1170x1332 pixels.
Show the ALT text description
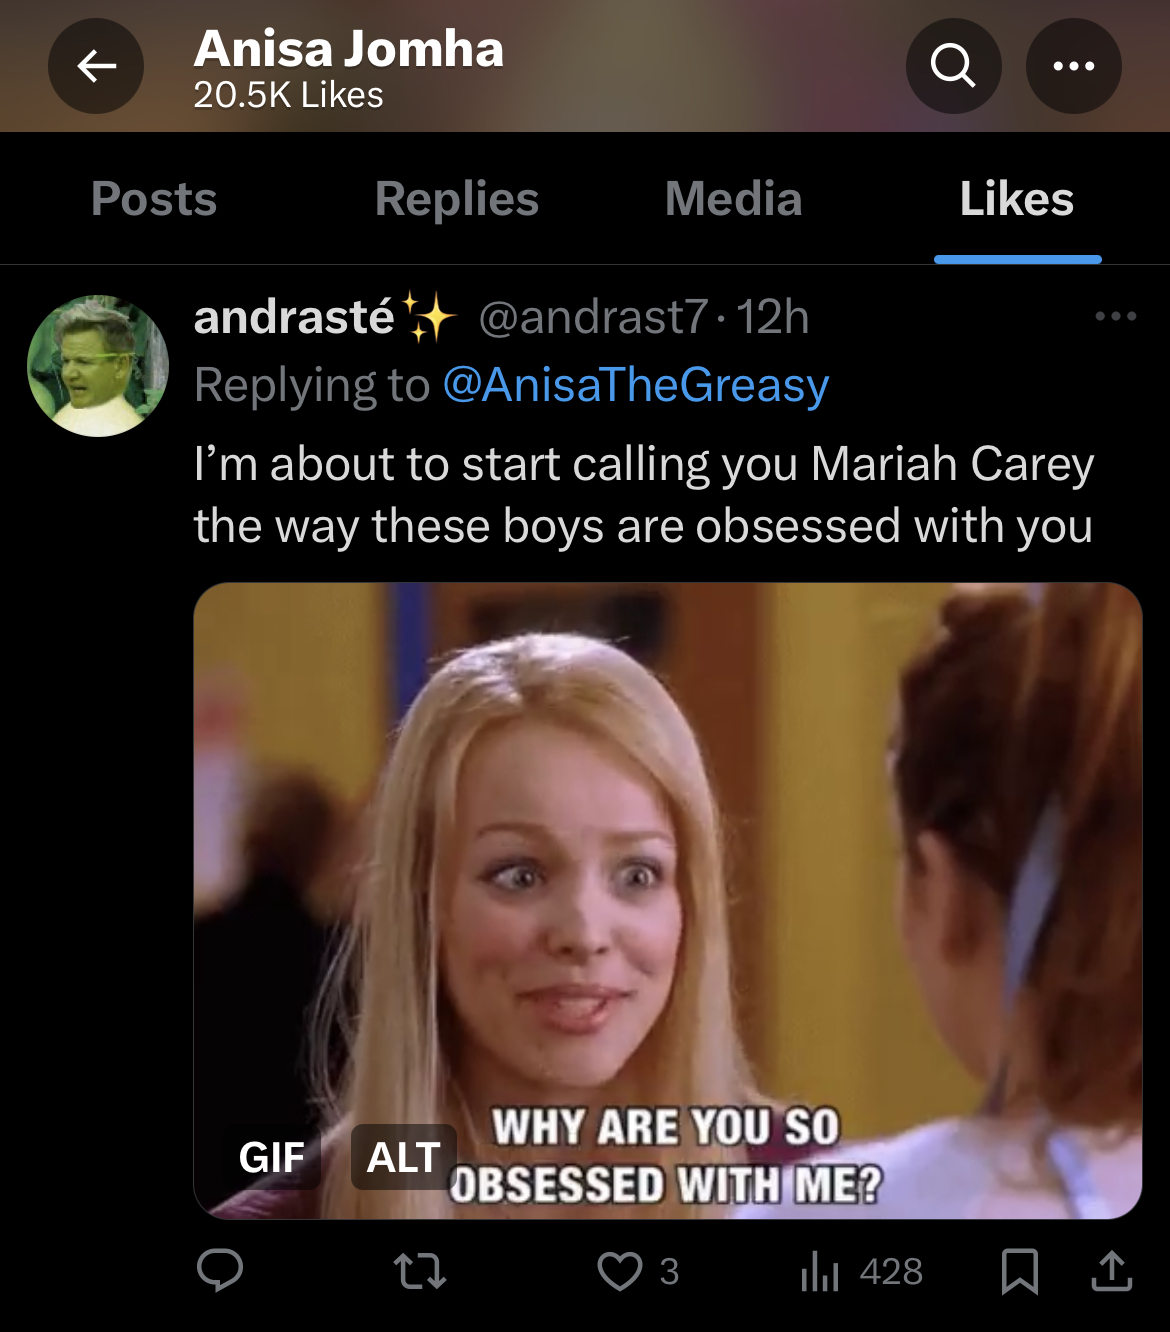click(404, 1157)
